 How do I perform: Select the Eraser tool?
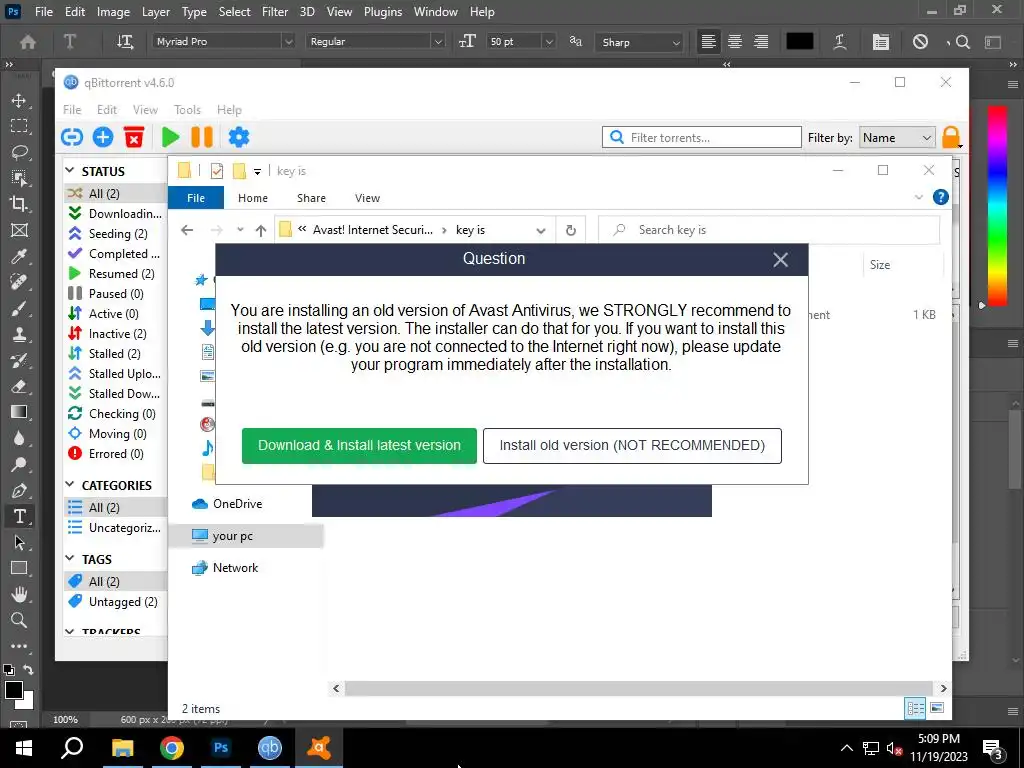click(x=19, y=386)
